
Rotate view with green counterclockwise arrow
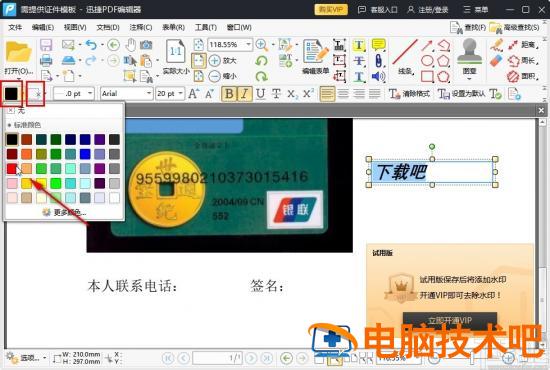click(261, 60)
